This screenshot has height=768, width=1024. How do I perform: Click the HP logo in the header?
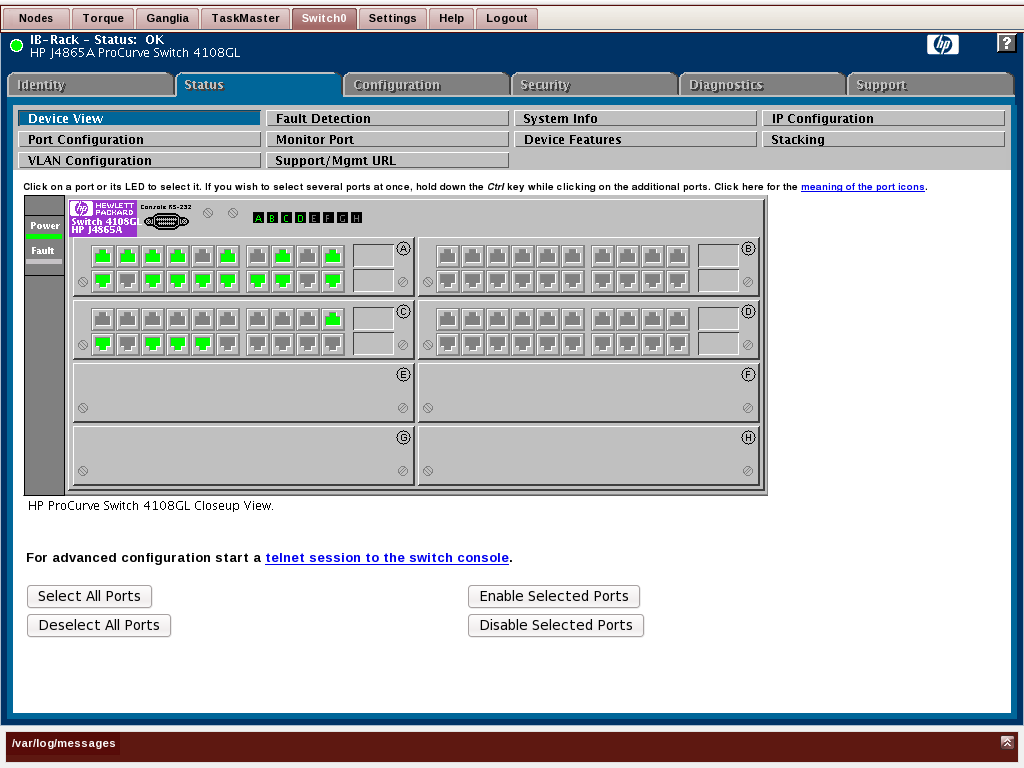942,44
